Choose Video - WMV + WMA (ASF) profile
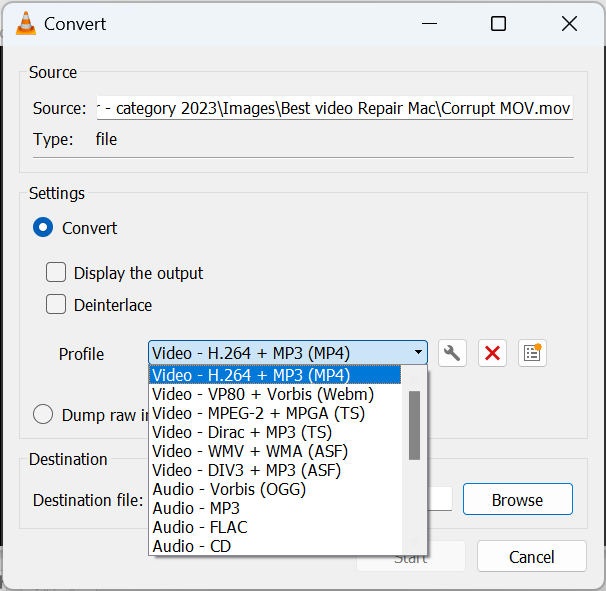 tap(275, 451)
